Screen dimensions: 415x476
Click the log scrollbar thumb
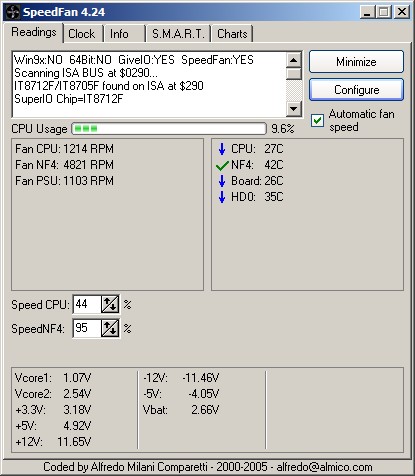[x=294, y=74]
